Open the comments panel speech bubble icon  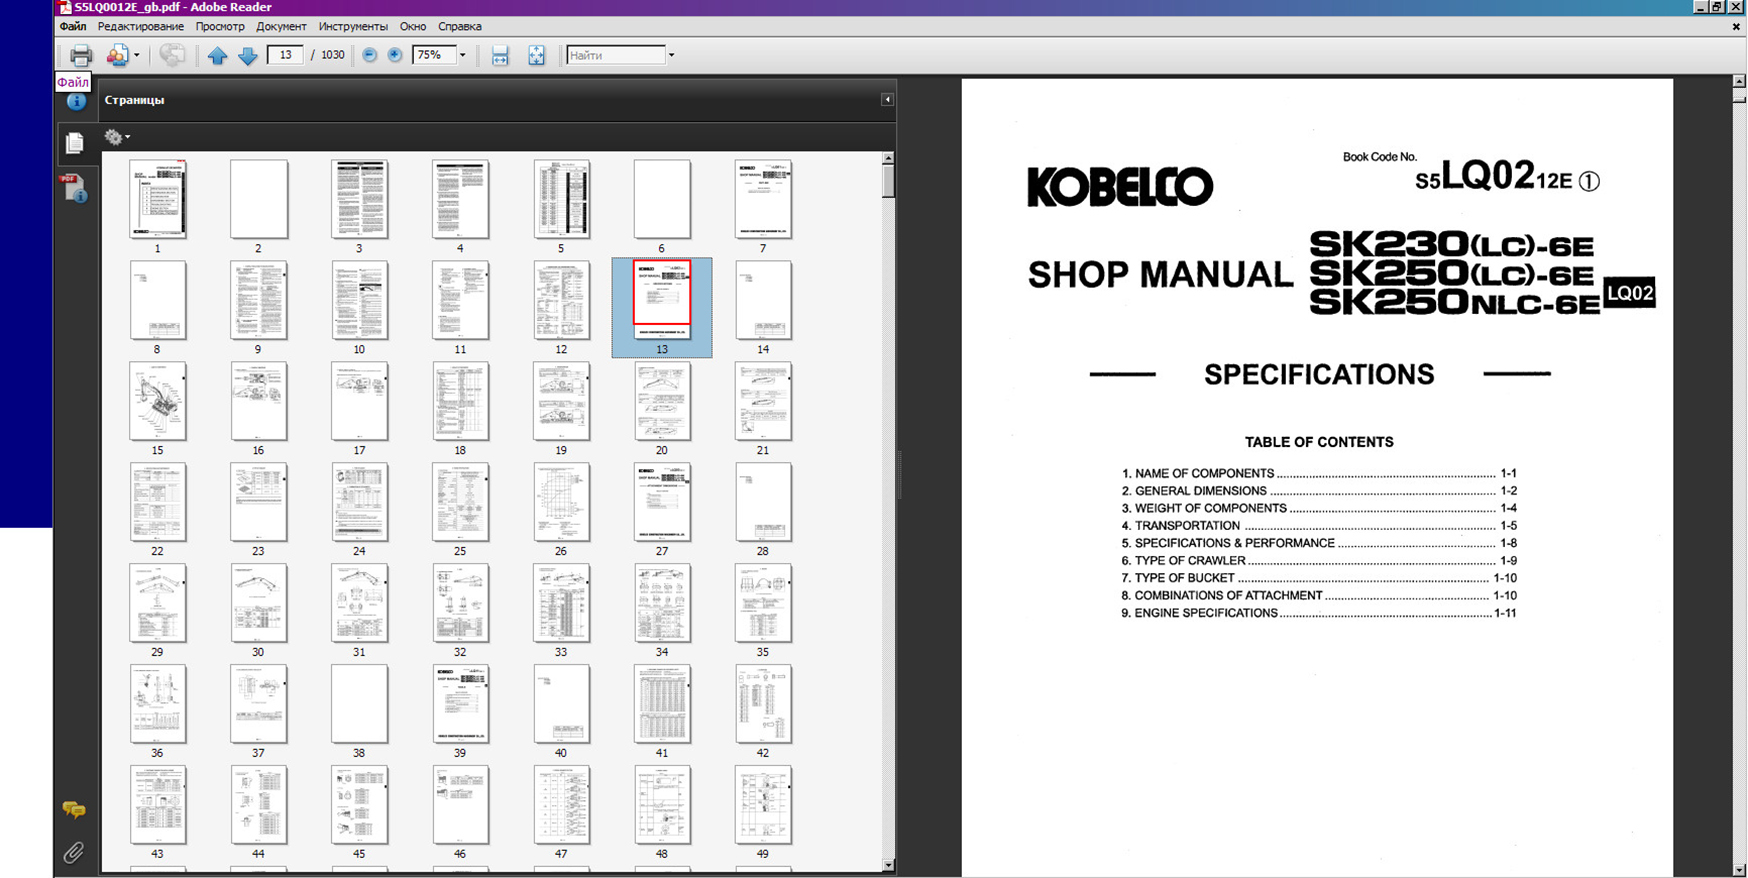[74, 809]
